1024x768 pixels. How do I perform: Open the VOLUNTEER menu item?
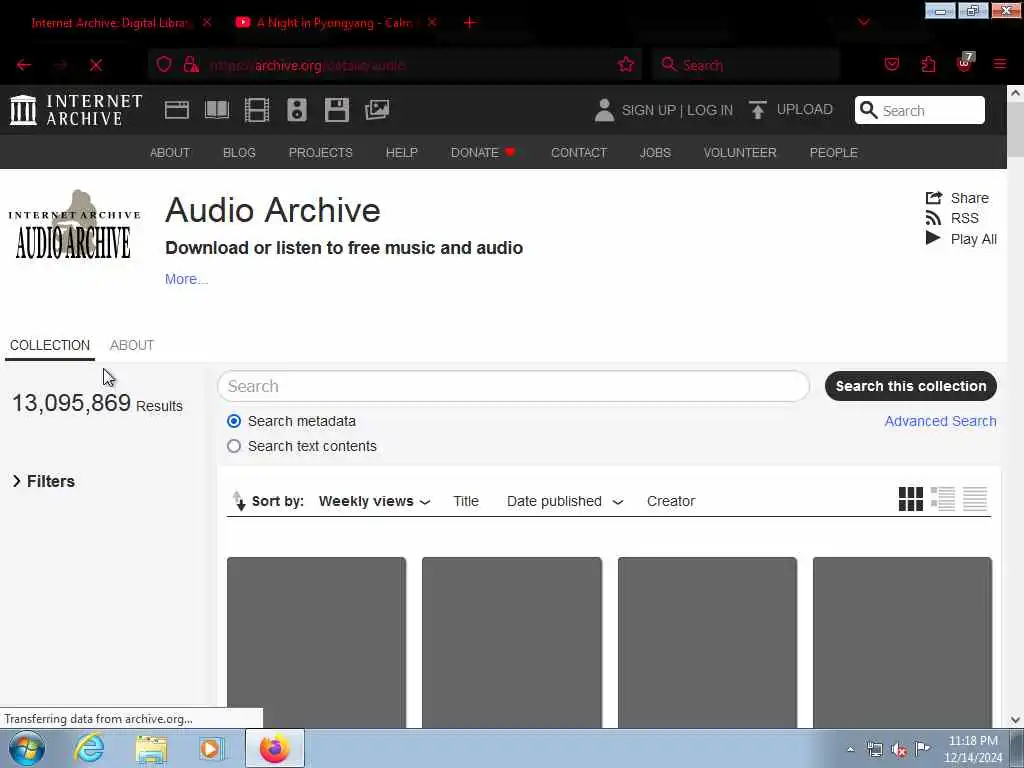740,152
